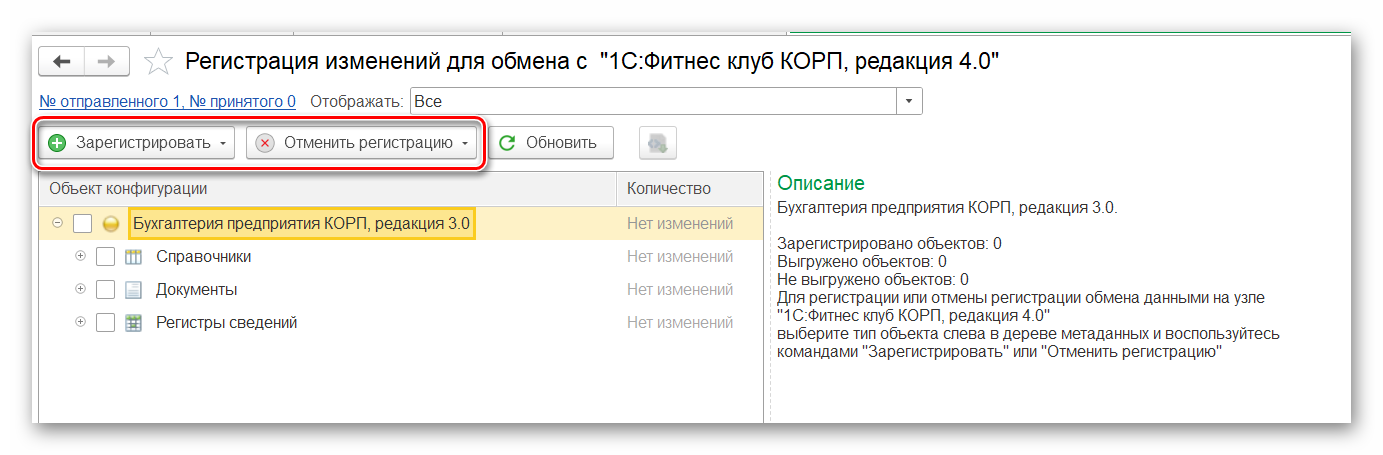Click into the Отображать field showing Все
1383x455 pixels.
tap(653, 102)
